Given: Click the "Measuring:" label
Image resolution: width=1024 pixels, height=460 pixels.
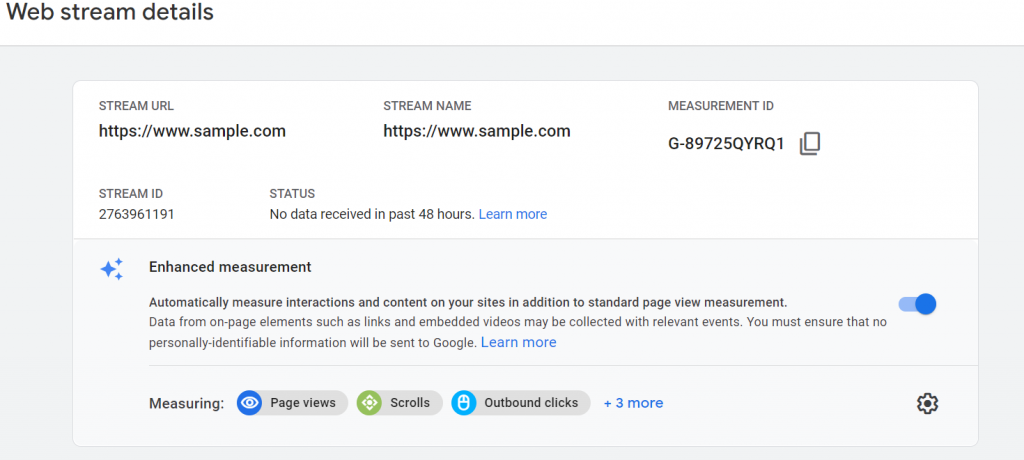Looking at the screenshot, I should (186, 403).
